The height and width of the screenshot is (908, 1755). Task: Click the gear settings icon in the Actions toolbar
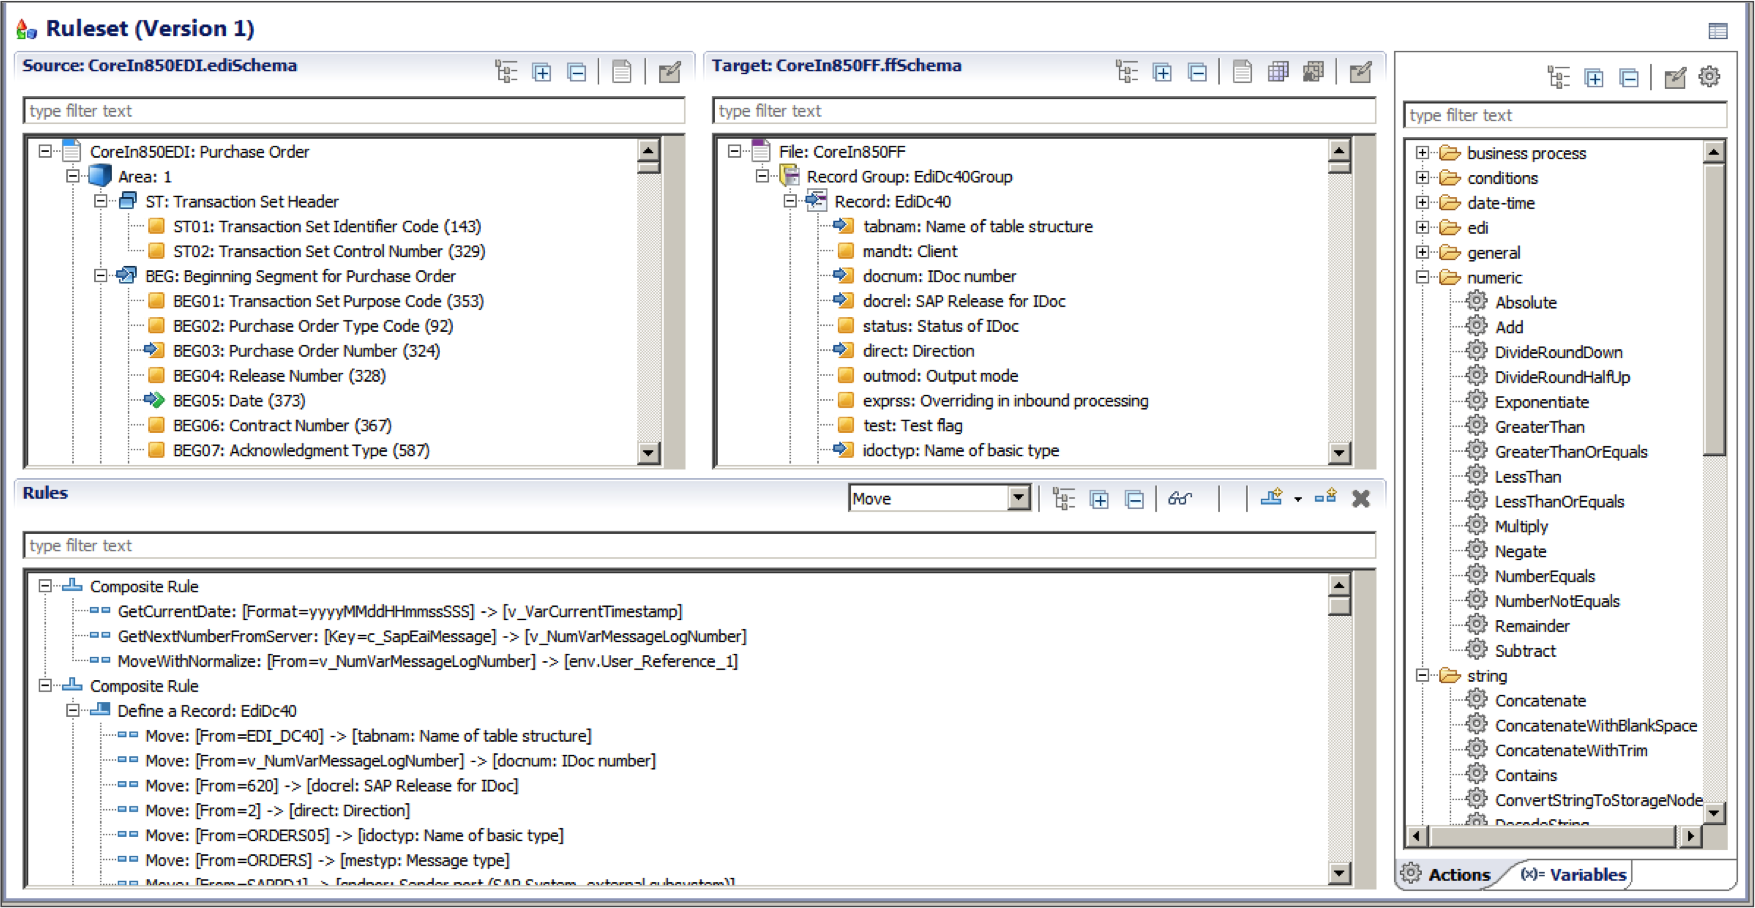[x=1710, y=77]
